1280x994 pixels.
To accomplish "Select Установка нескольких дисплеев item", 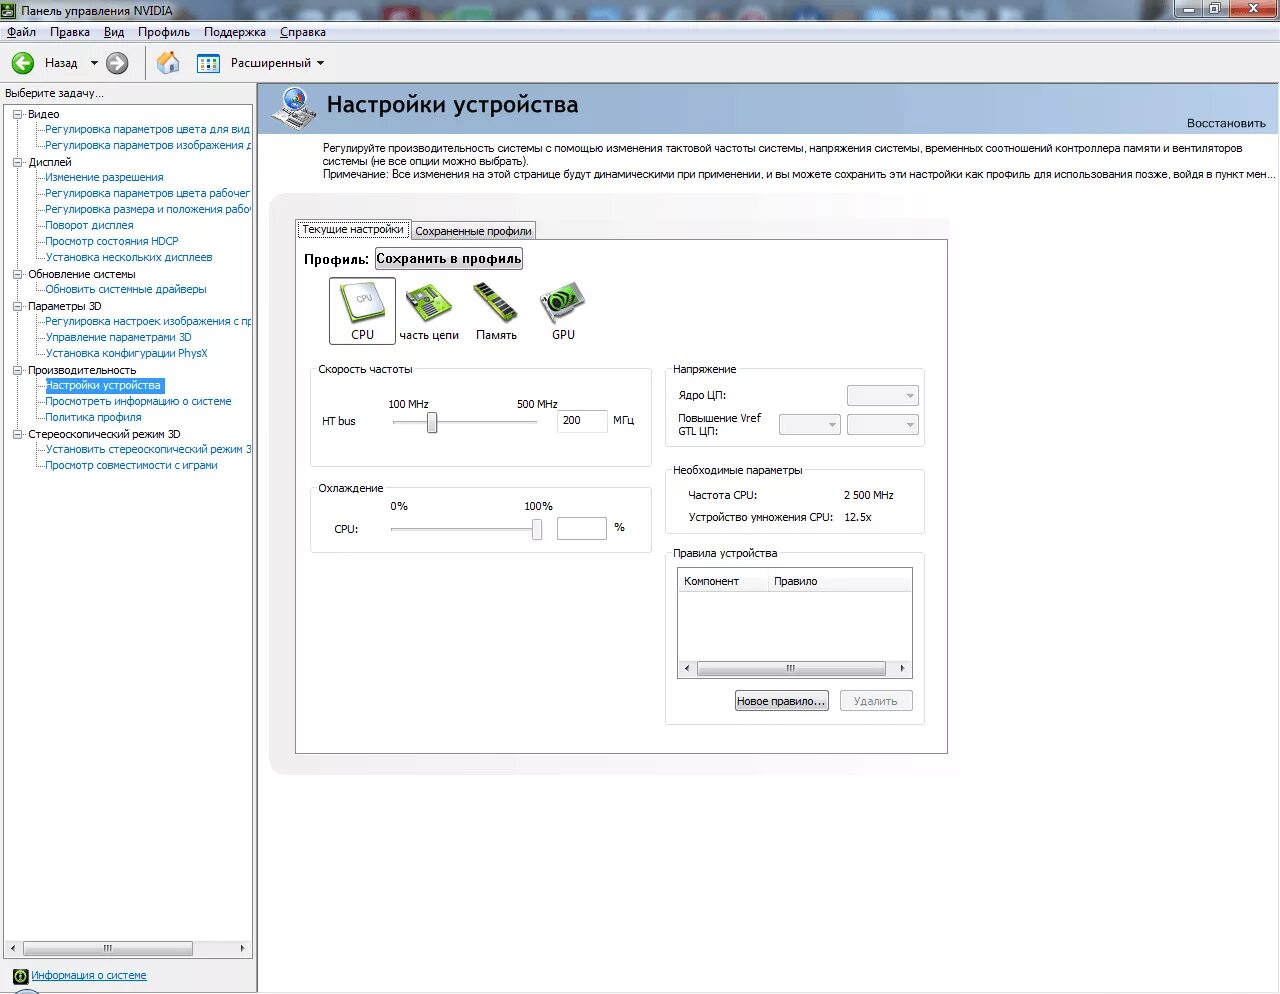I will pyautogui.click(x=129, y=257).
